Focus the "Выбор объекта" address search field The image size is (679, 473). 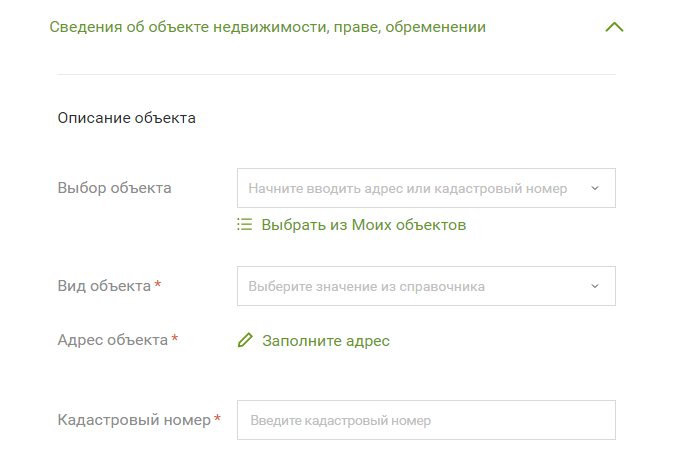tap(408, 188)
